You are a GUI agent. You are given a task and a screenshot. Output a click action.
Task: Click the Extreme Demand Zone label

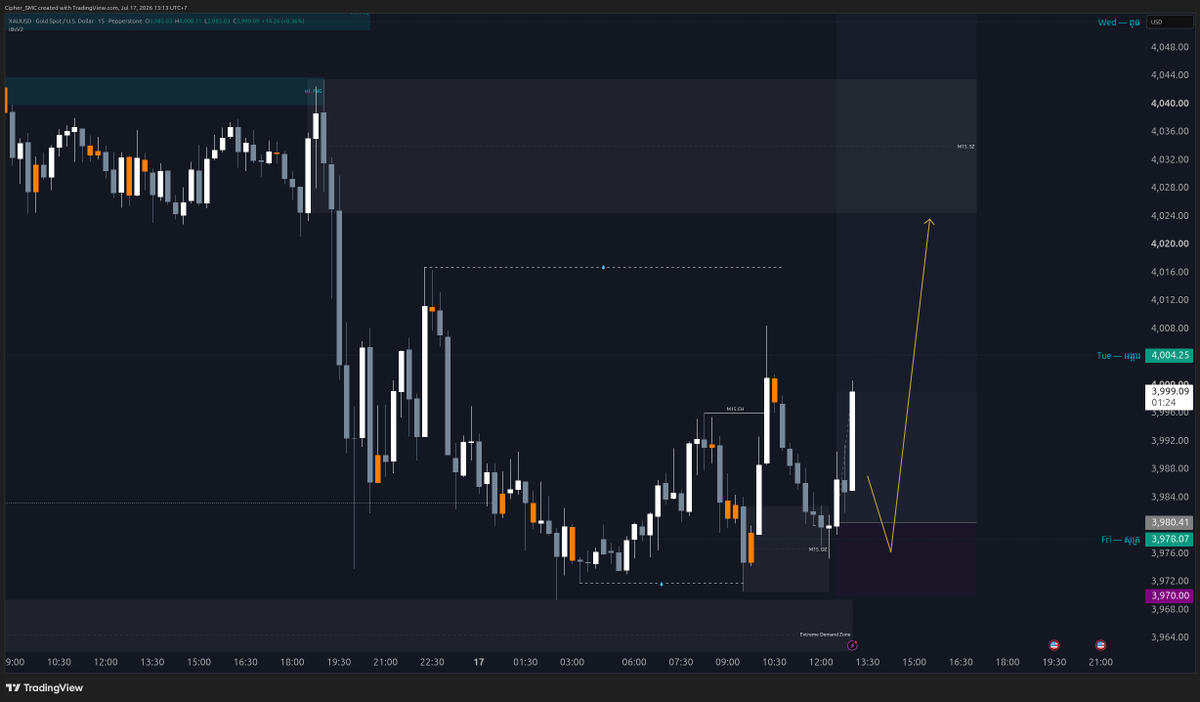(x=825, y=634)
